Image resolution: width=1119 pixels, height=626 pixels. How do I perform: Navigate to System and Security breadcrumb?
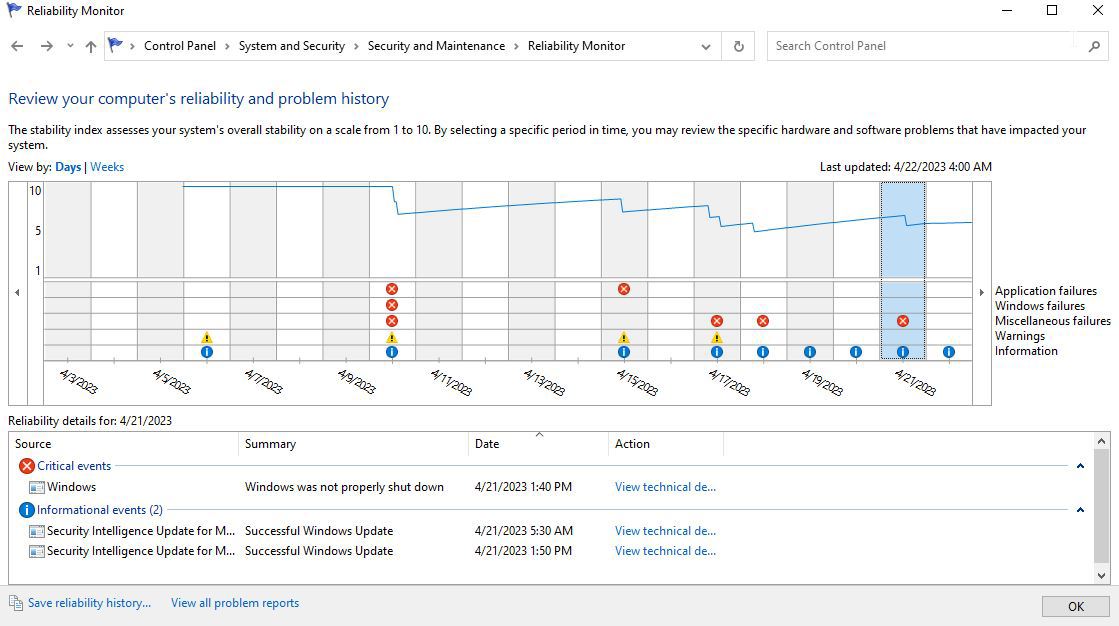292,46
